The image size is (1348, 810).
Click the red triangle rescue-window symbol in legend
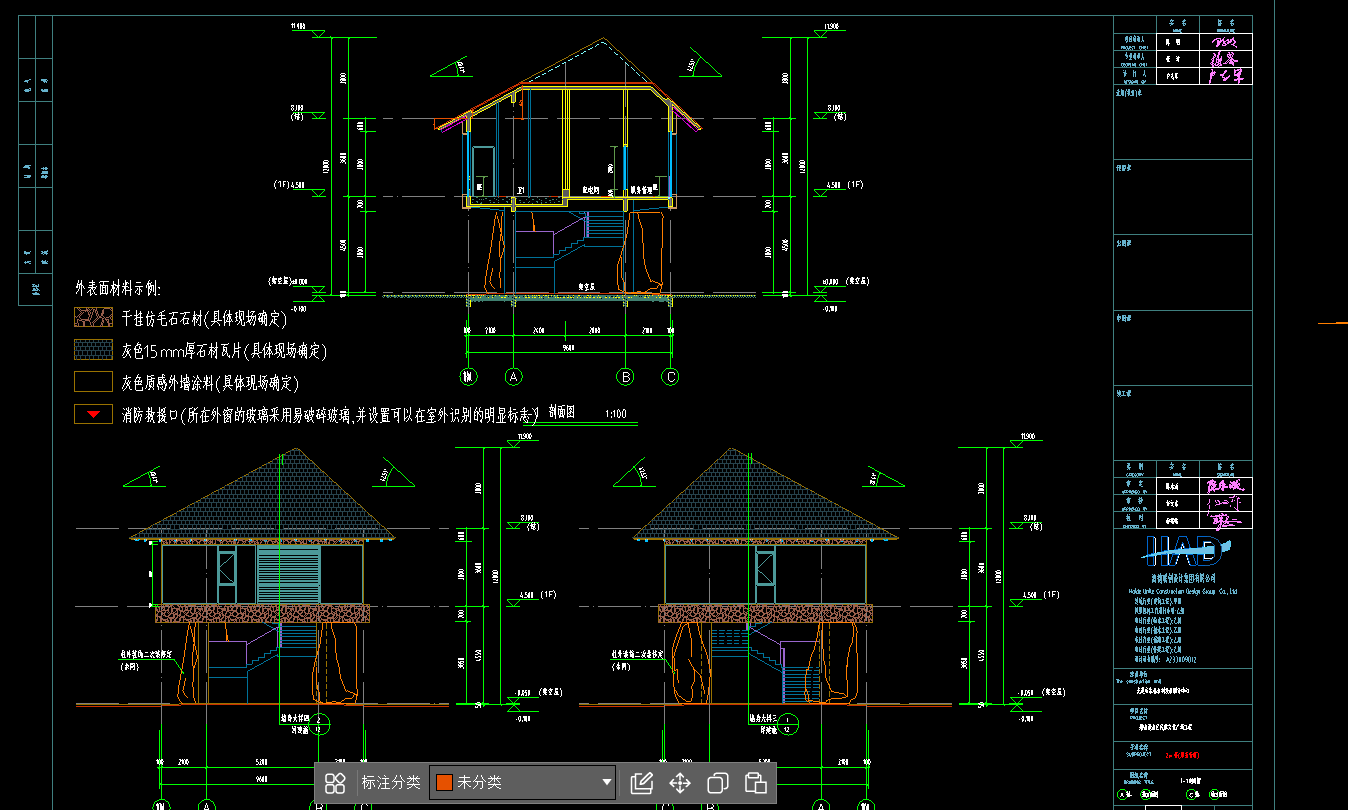coord(93,414)
